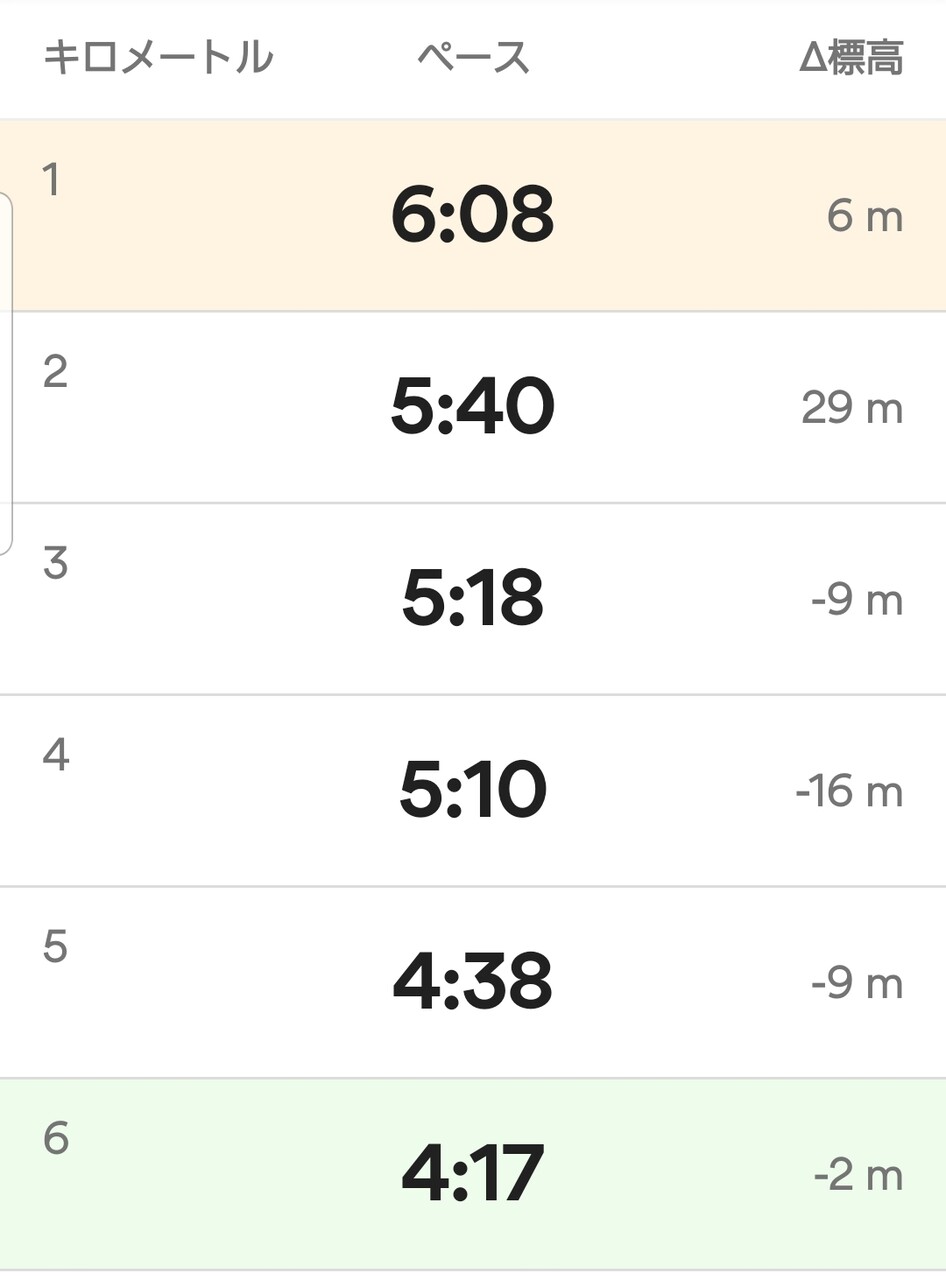Tap the 5:10 pace value
The height and width of the screenshot is (1280, 946).
(473, 791)
